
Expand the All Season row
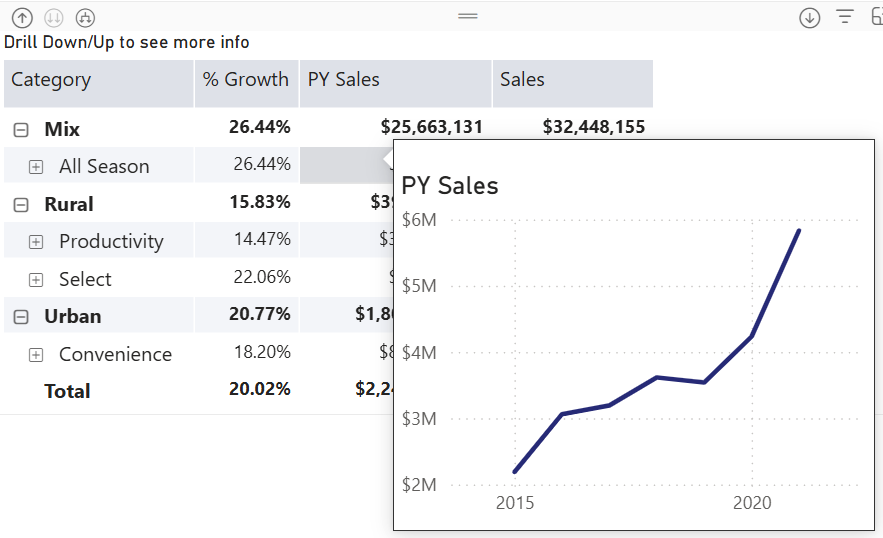point(37,167)
